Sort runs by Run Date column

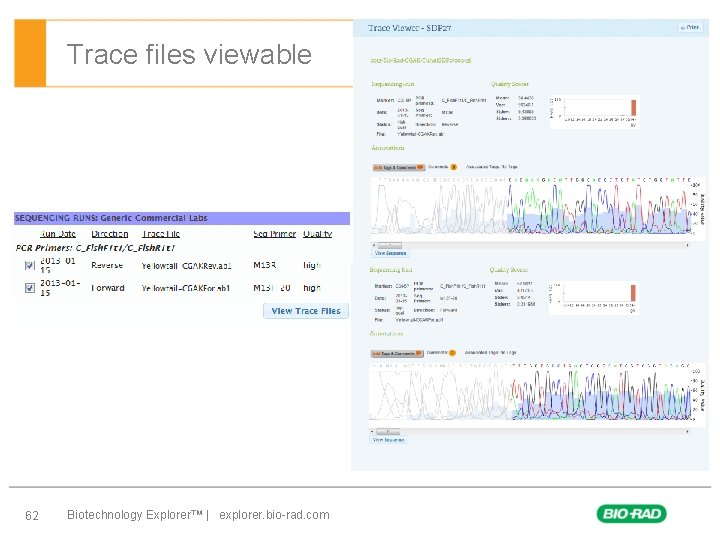click(58, 234)
